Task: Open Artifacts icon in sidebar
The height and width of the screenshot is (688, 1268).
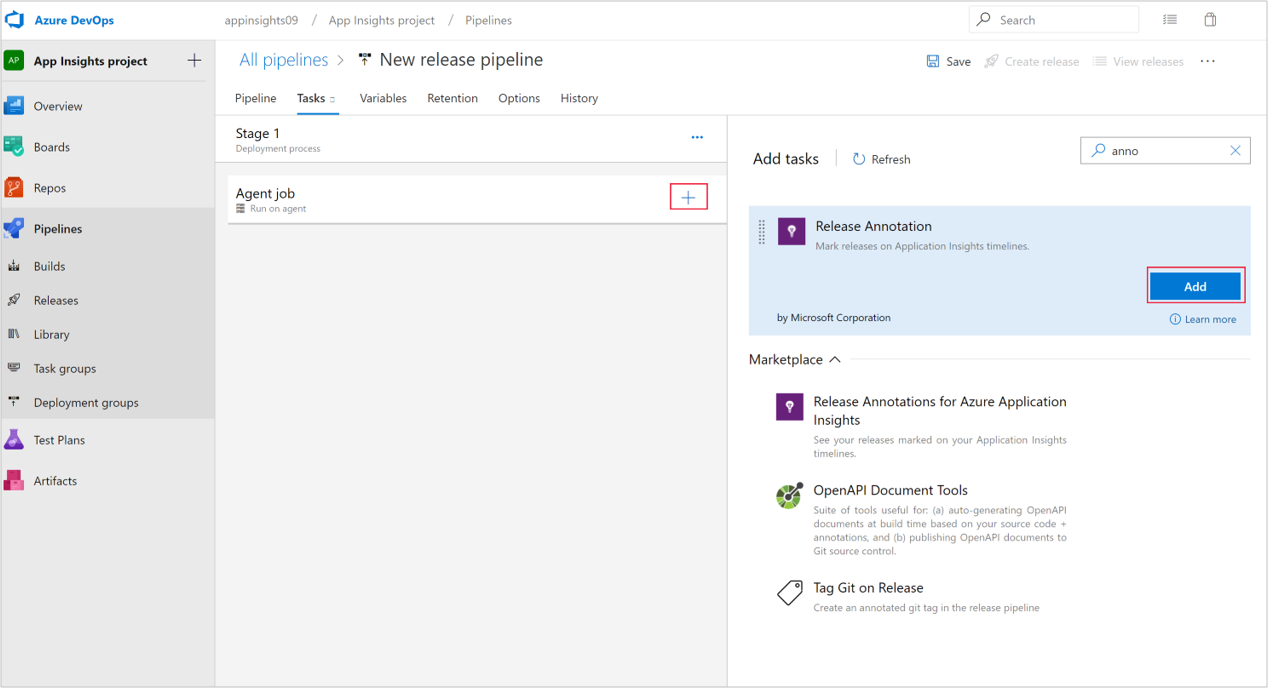Action: point(14,481)
